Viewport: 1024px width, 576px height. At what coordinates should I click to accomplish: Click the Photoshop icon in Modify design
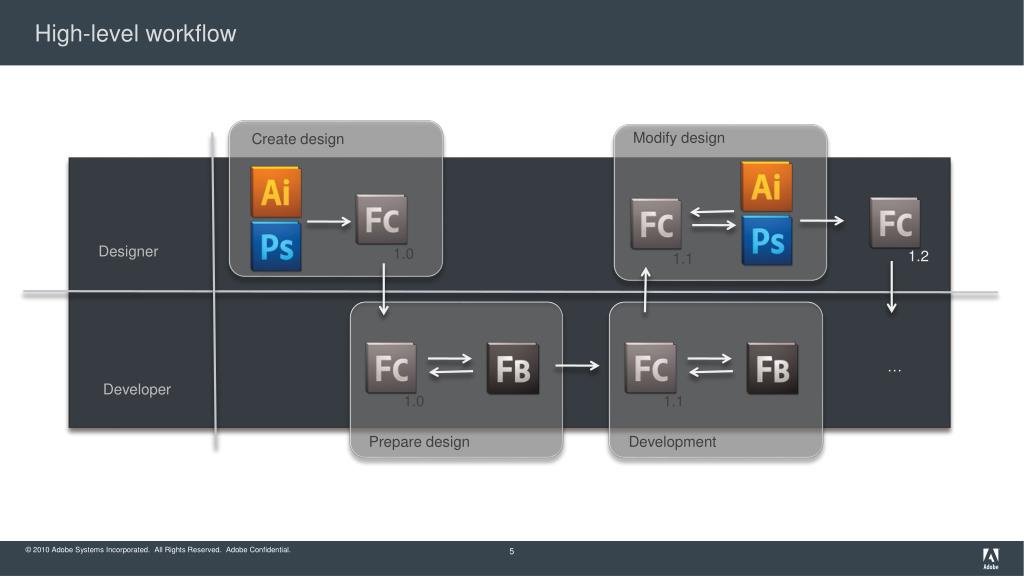(x=767, y=240)
